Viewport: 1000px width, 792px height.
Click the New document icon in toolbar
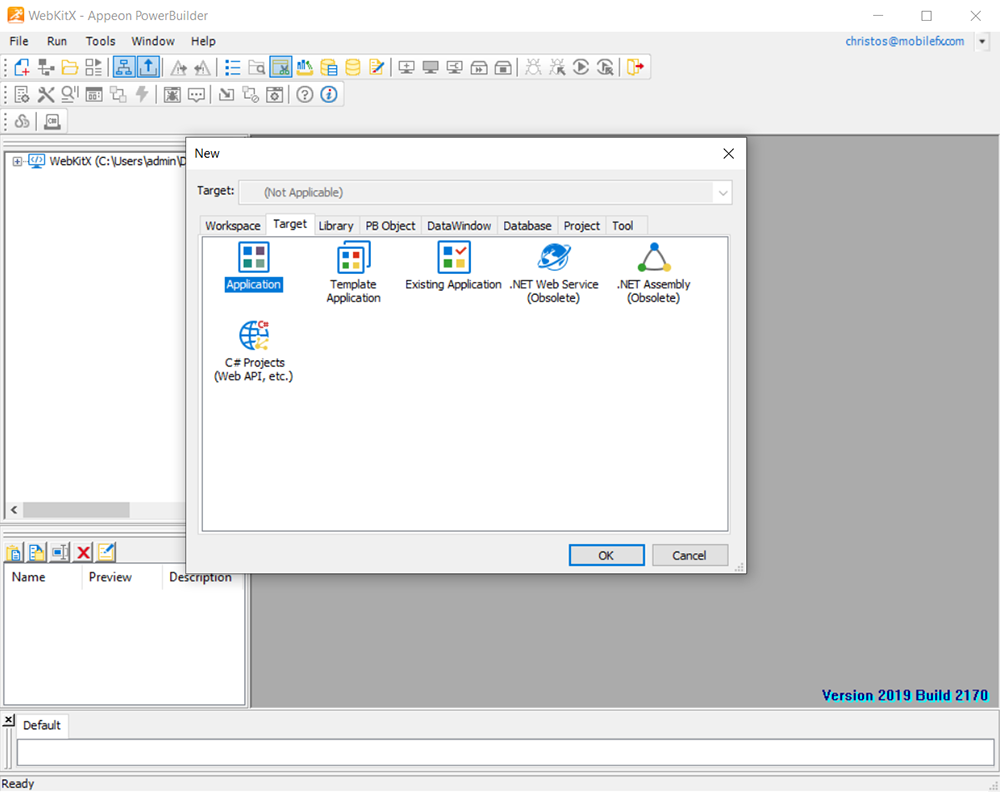tap(22, 67)
